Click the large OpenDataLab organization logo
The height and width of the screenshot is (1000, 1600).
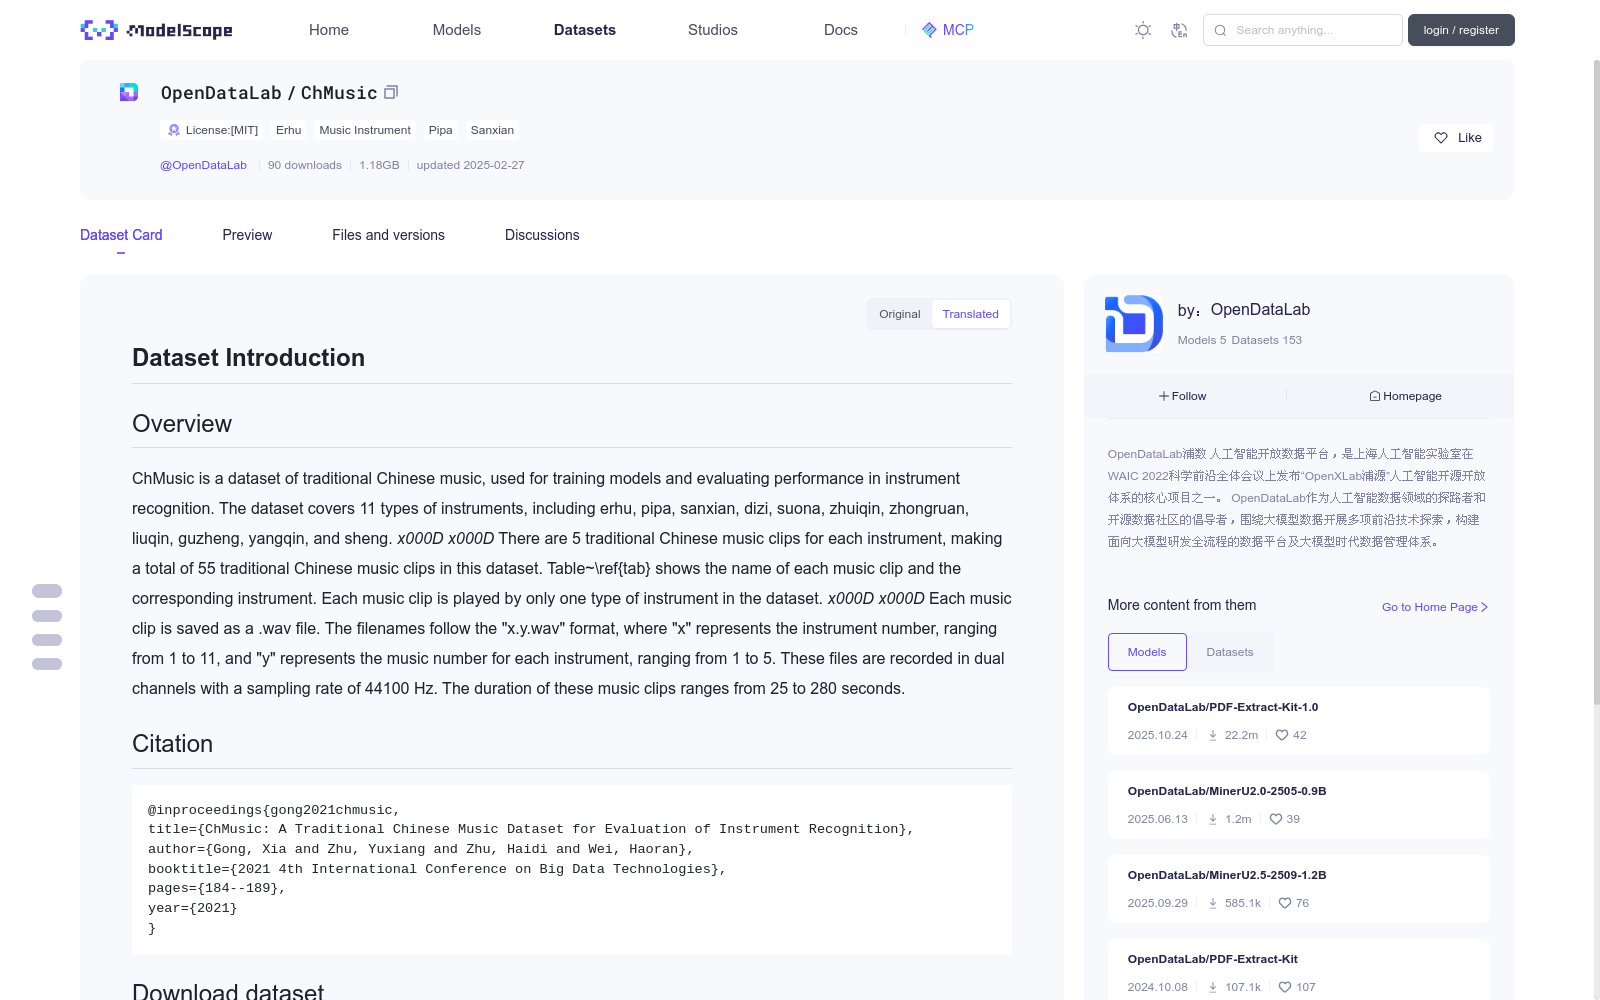tap(1134, 323)
